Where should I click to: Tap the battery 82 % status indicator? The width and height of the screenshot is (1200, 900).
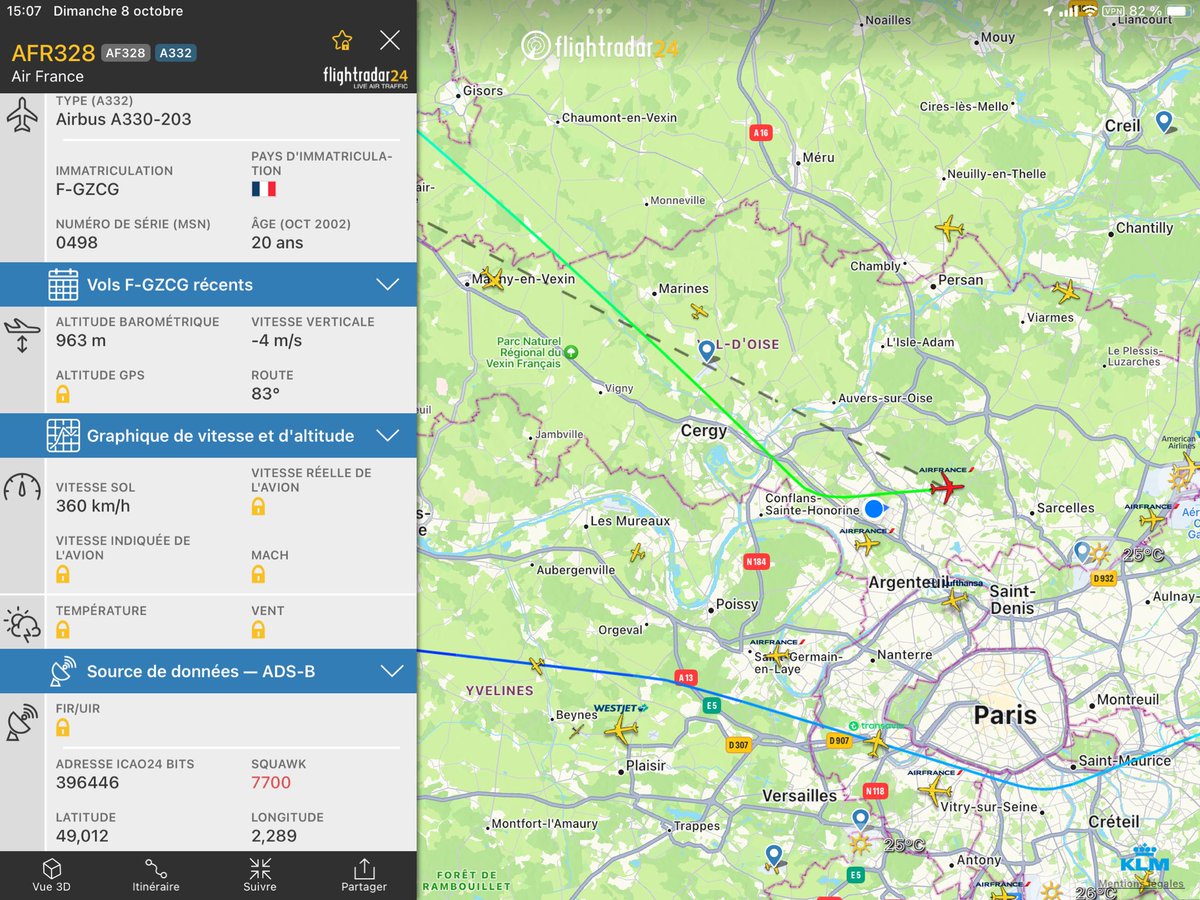1161,11
